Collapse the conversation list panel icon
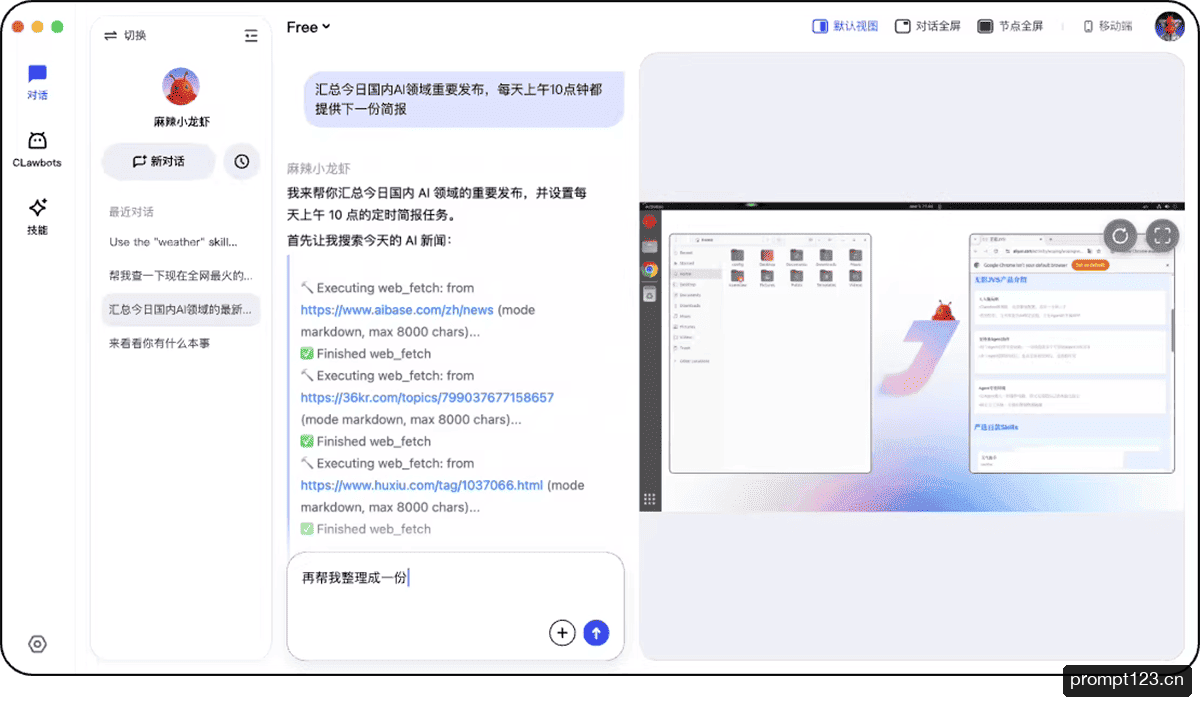The height and width of the screenshot is (705, 1200). 251,35
